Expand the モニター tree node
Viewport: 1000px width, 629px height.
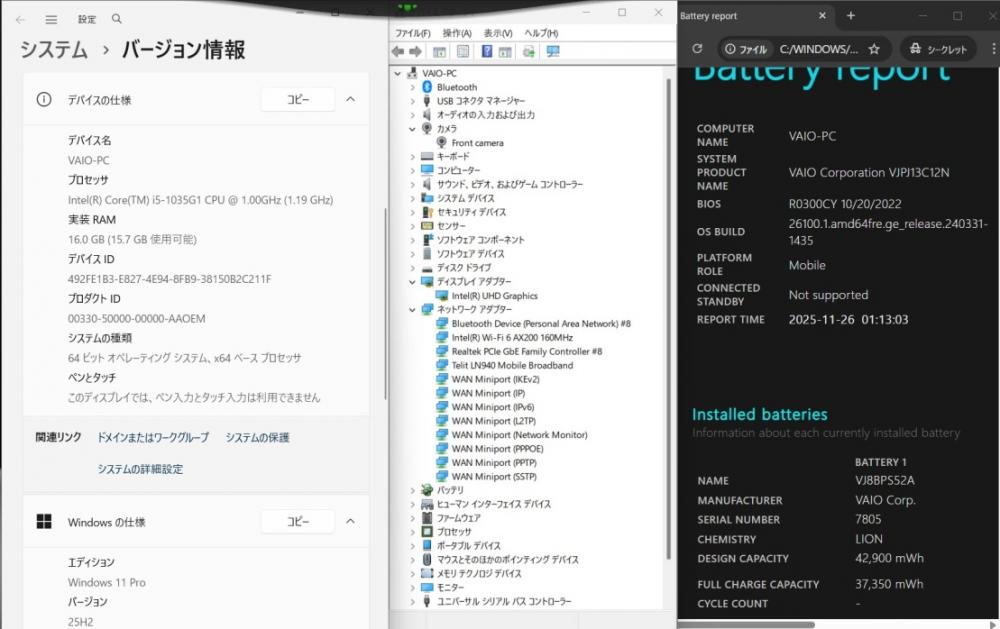(x=413, y=588)
